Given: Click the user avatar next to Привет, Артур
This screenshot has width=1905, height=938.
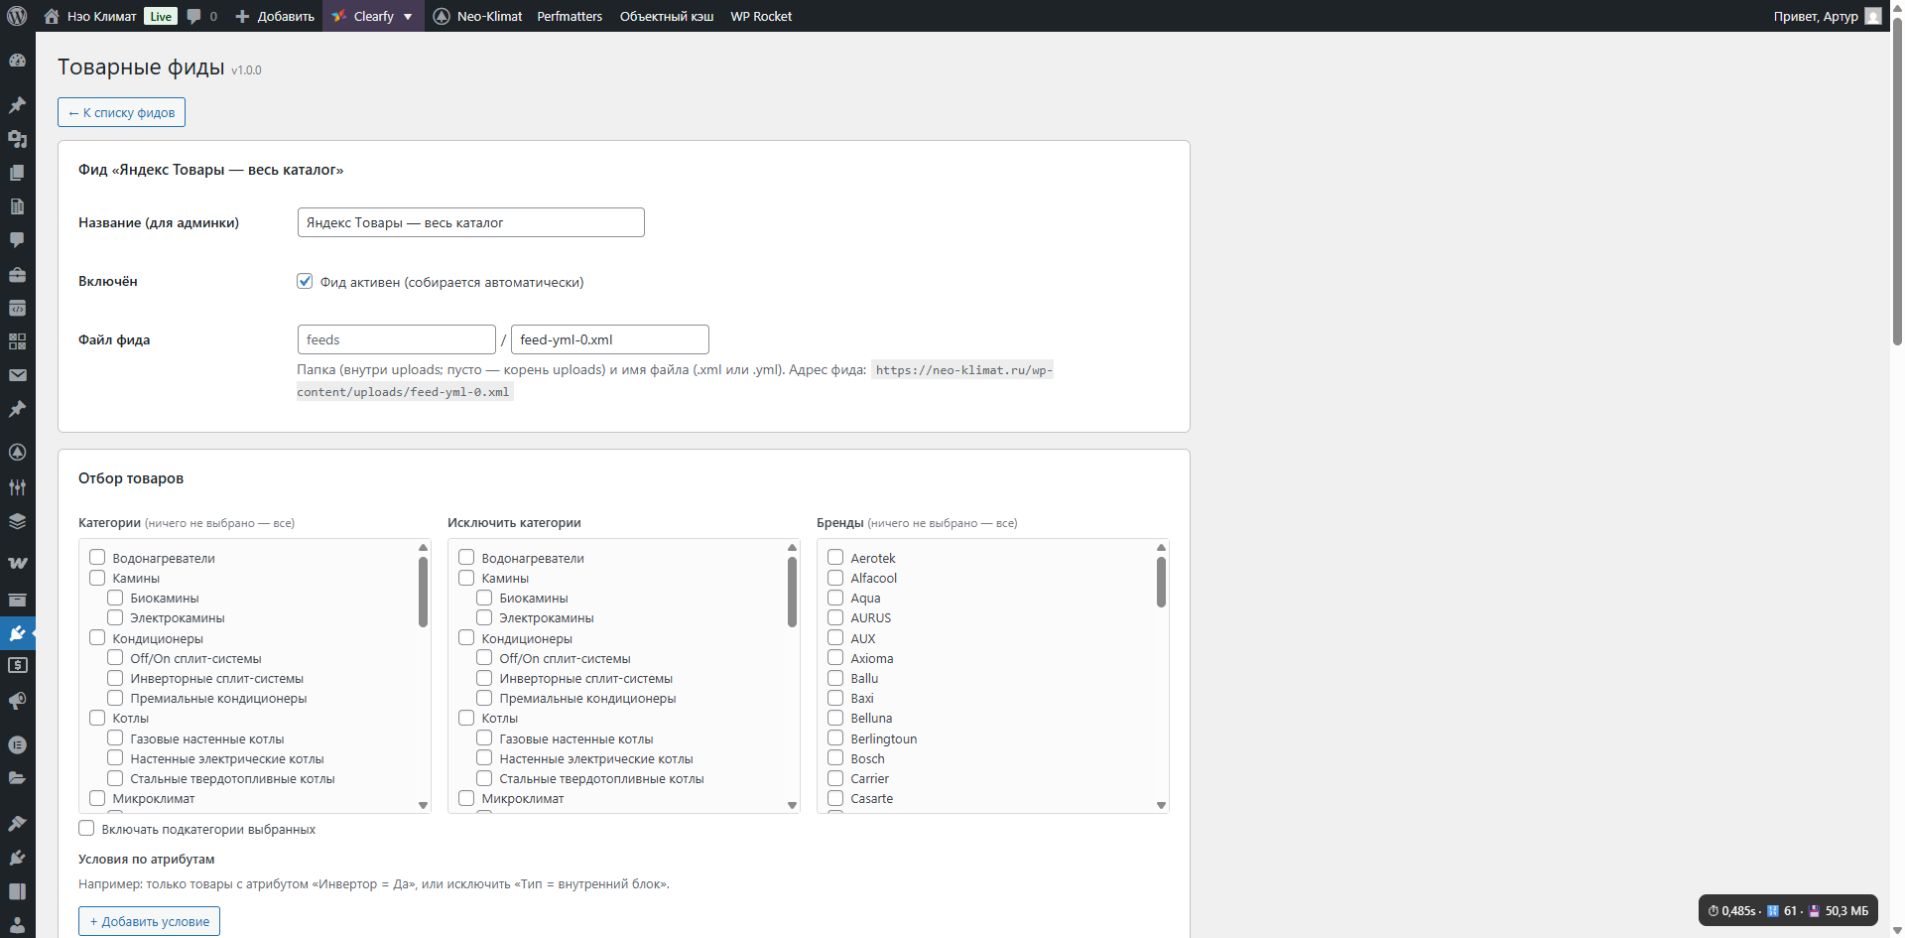Looking at the screenshot, I should click(1873, 16).
